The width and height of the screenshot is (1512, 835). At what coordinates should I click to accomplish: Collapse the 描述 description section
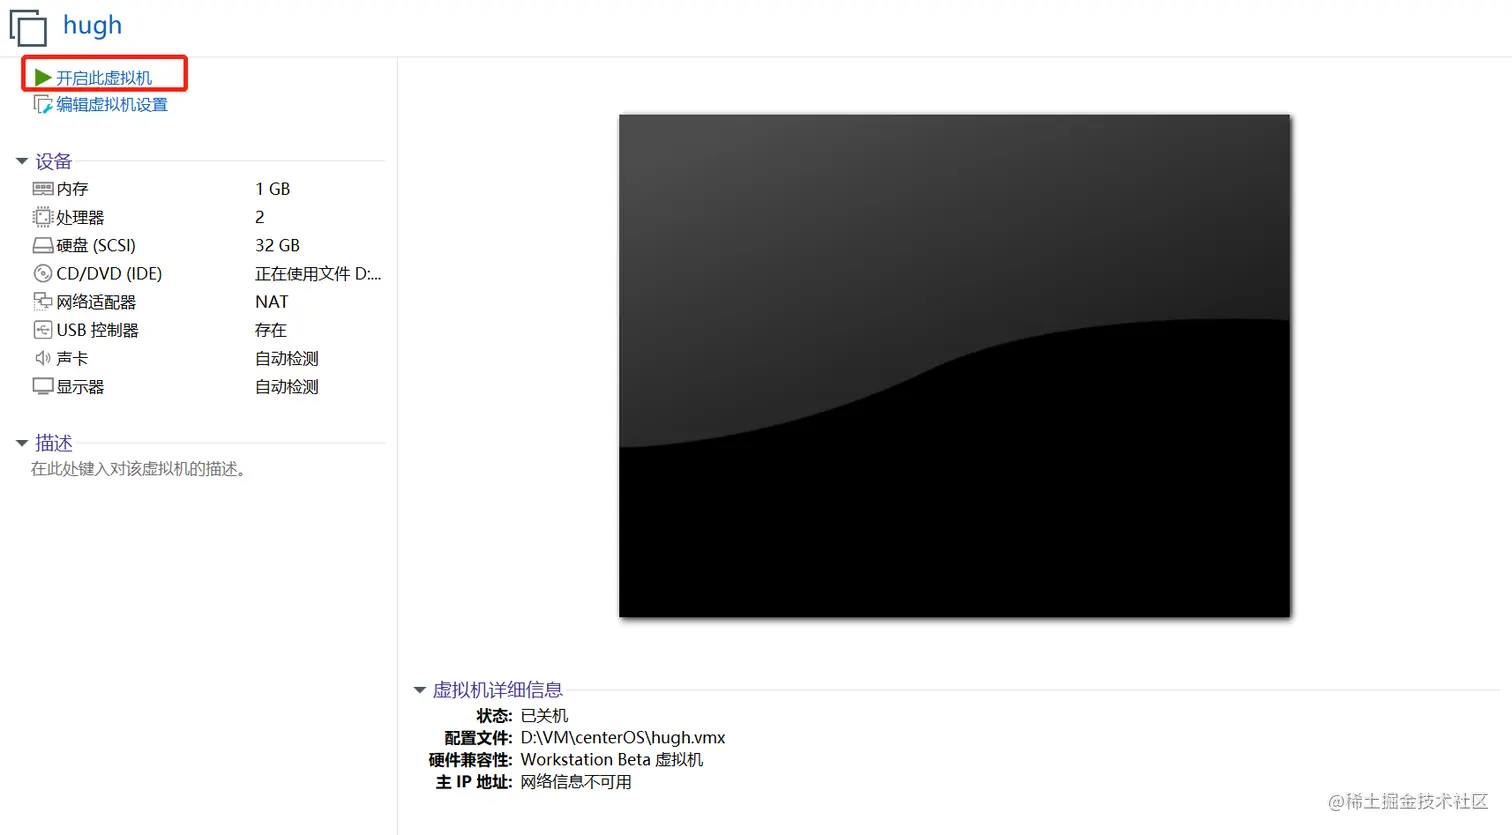pyautogui.click(x=22, y=443)
